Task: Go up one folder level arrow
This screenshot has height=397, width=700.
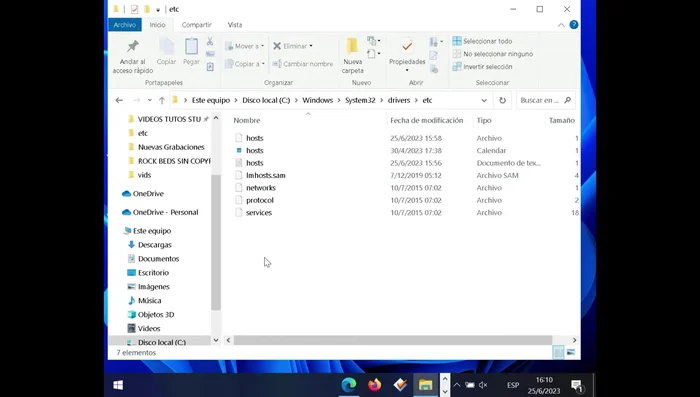Action: (x=162, y=100)
